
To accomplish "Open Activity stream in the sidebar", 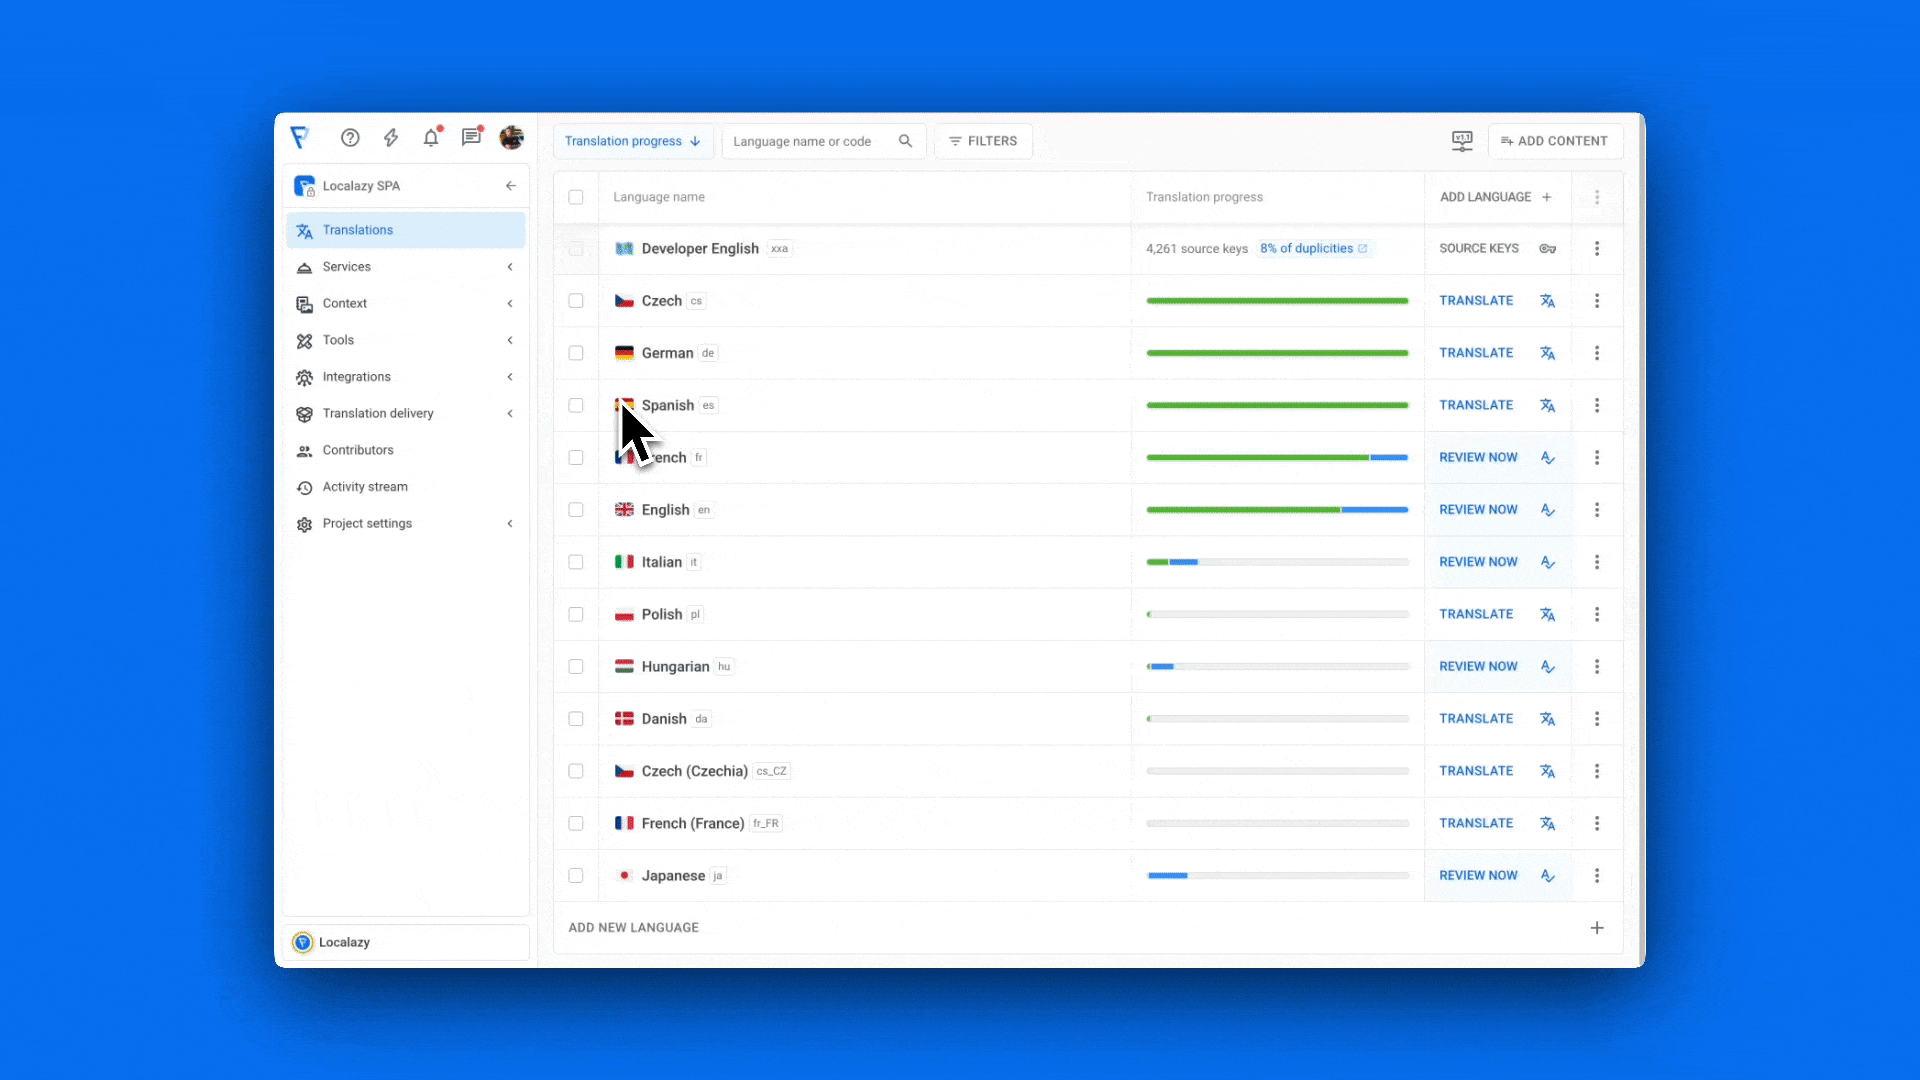I will 365,487.
